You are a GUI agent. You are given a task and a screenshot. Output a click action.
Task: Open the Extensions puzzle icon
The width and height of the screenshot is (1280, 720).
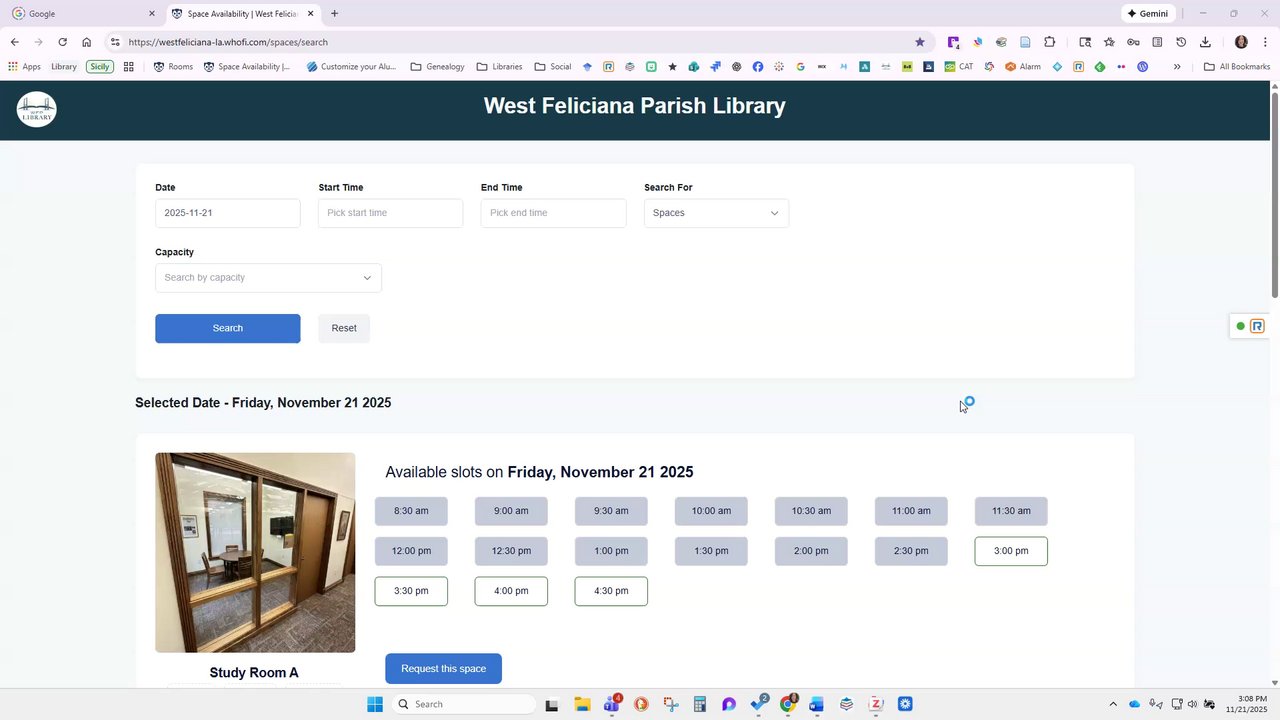1049,42
